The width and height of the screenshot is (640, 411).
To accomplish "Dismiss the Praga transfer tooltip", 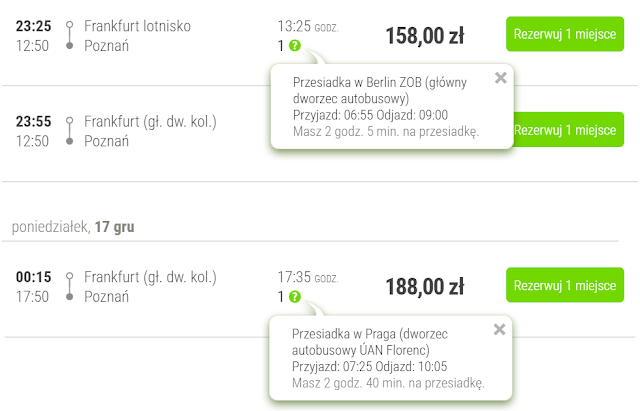I will point(500,329).
